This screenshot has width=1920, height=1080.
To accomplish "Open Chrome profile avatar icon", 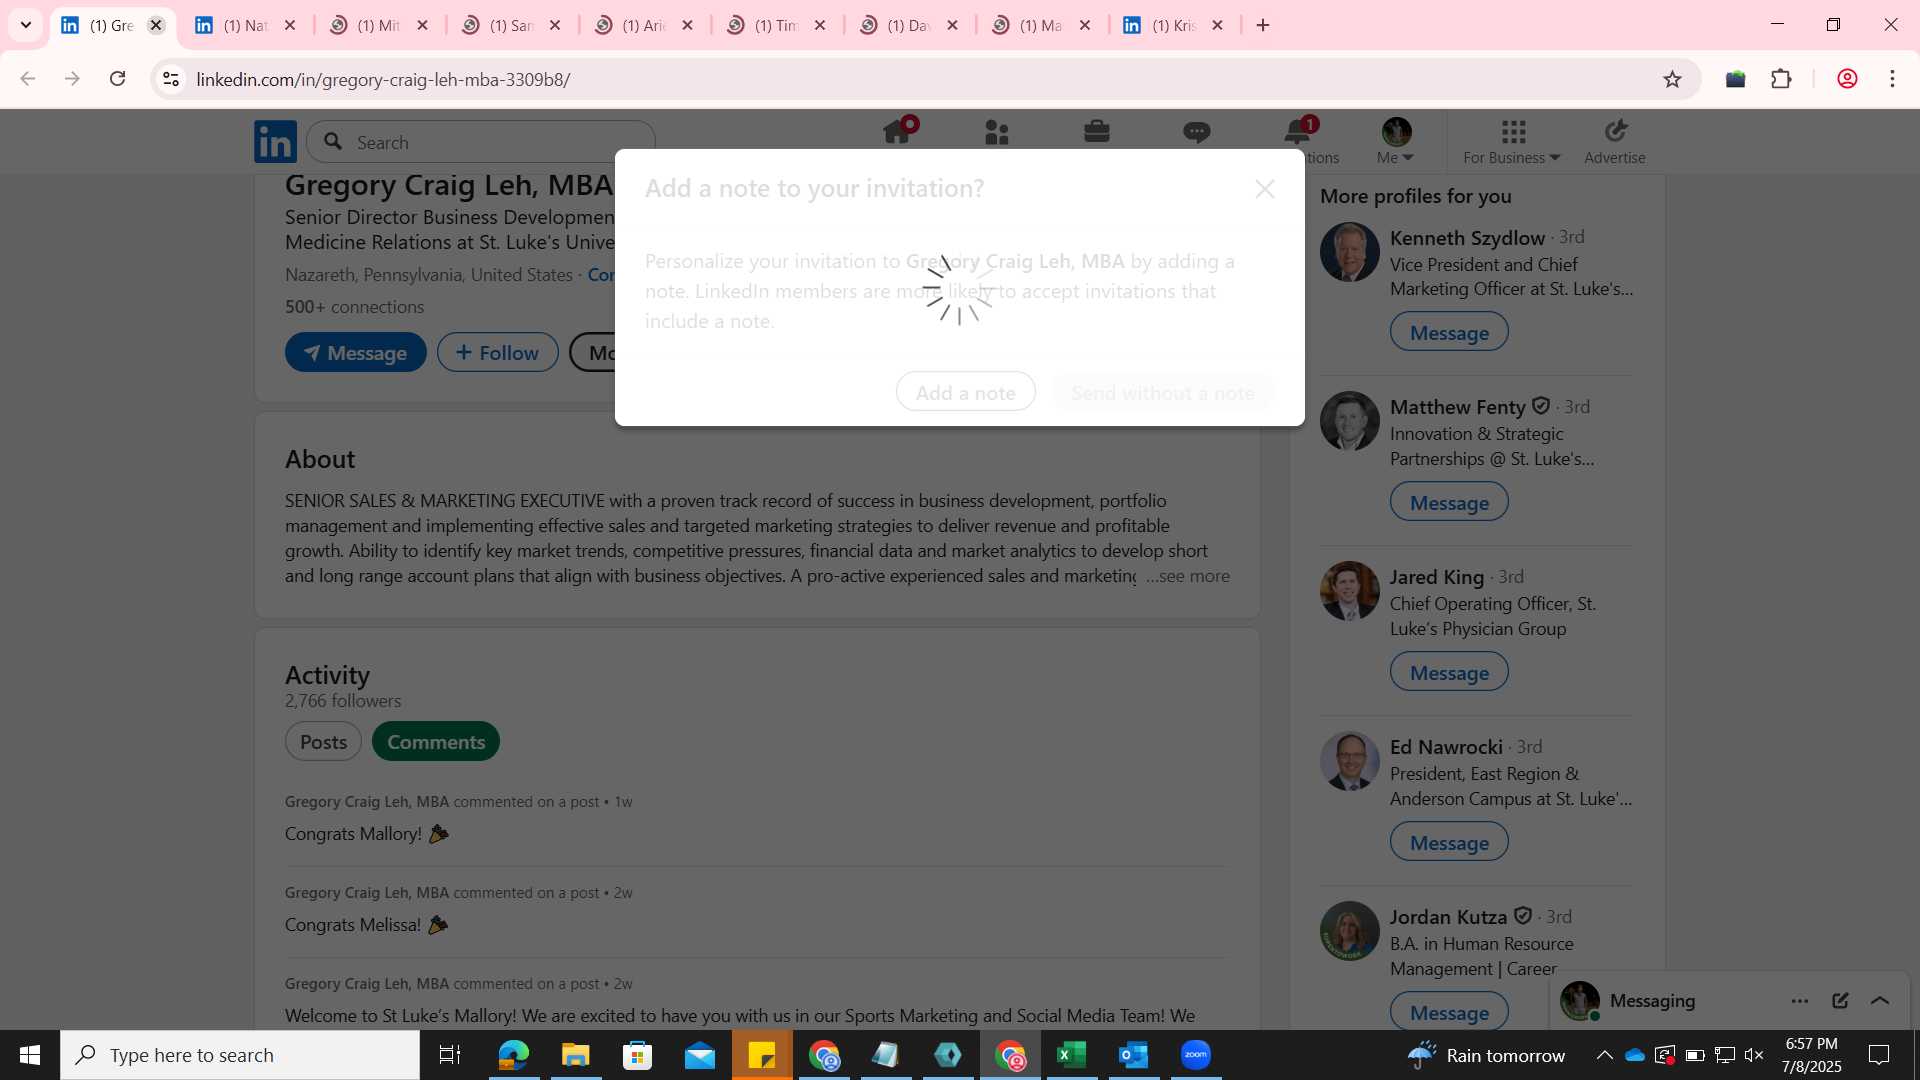I will pos(1847,79).
